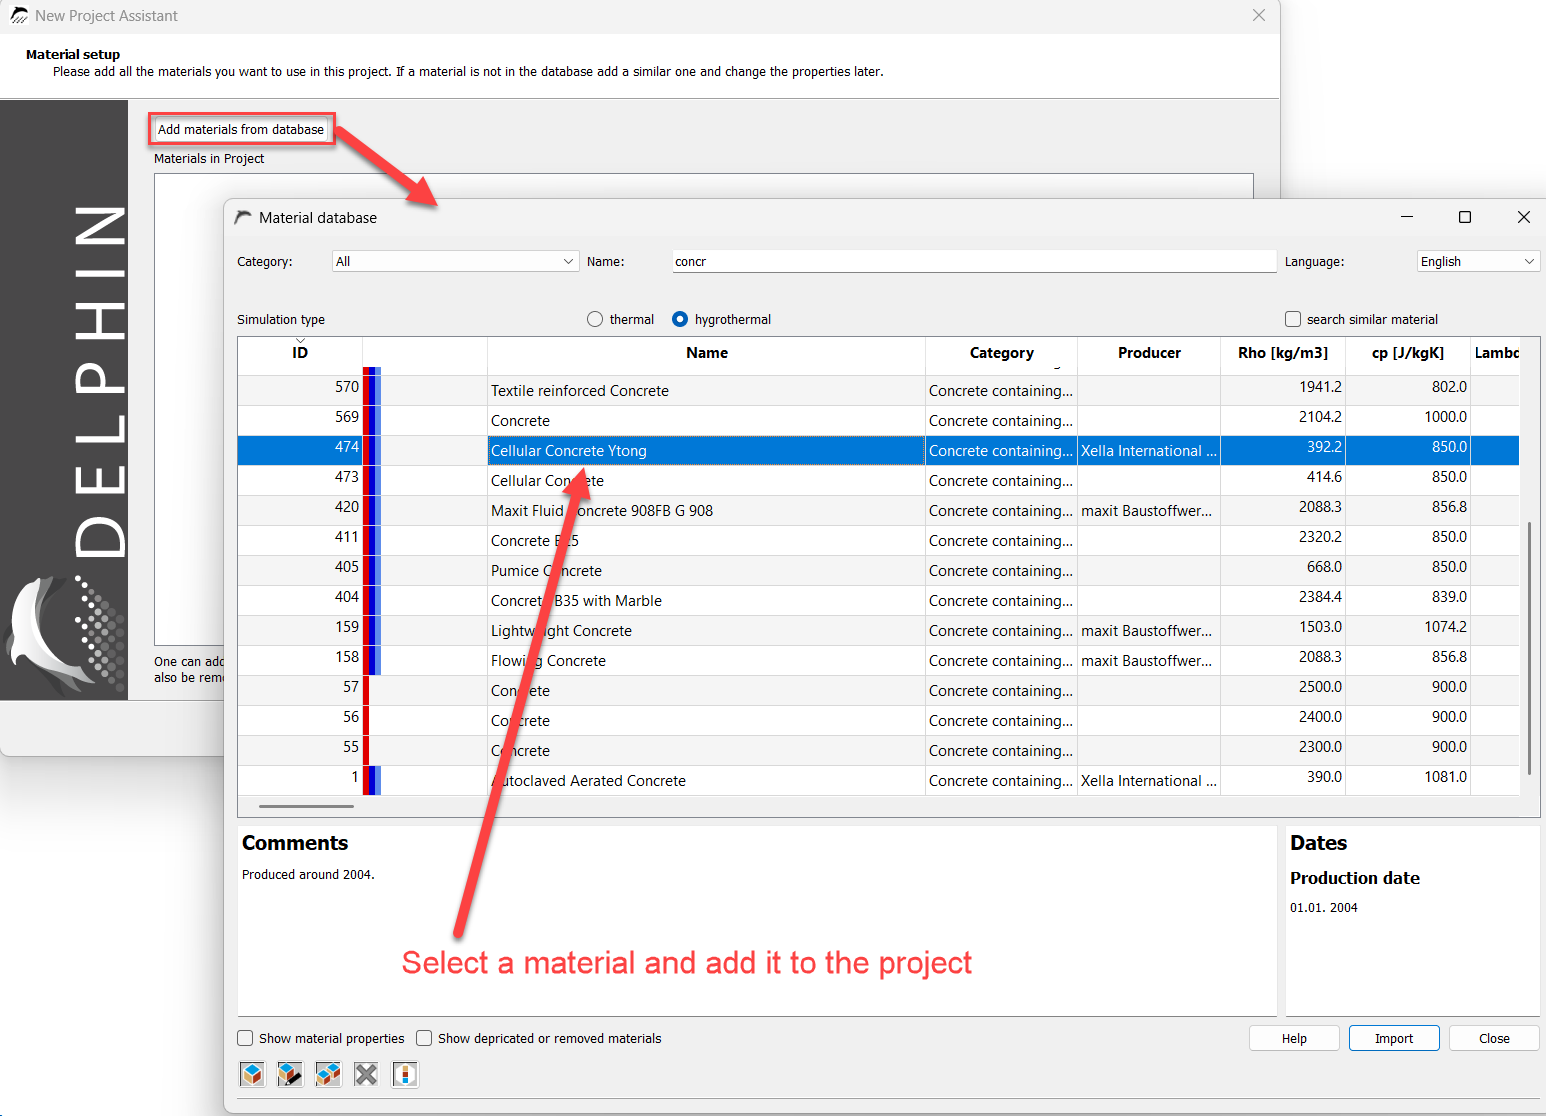This screenshot has height=1116, width=1546.
Task: Click the Produced around 2004 comment text
Action: click(308, 875)
